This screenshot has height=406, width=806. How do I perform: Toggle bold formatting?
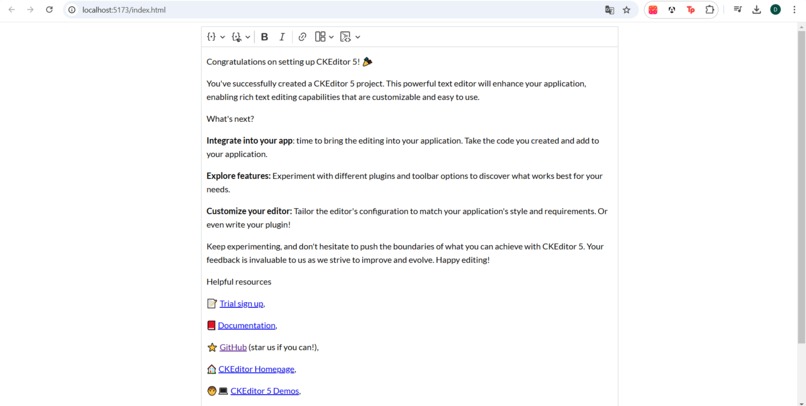[x=265, y=37]
